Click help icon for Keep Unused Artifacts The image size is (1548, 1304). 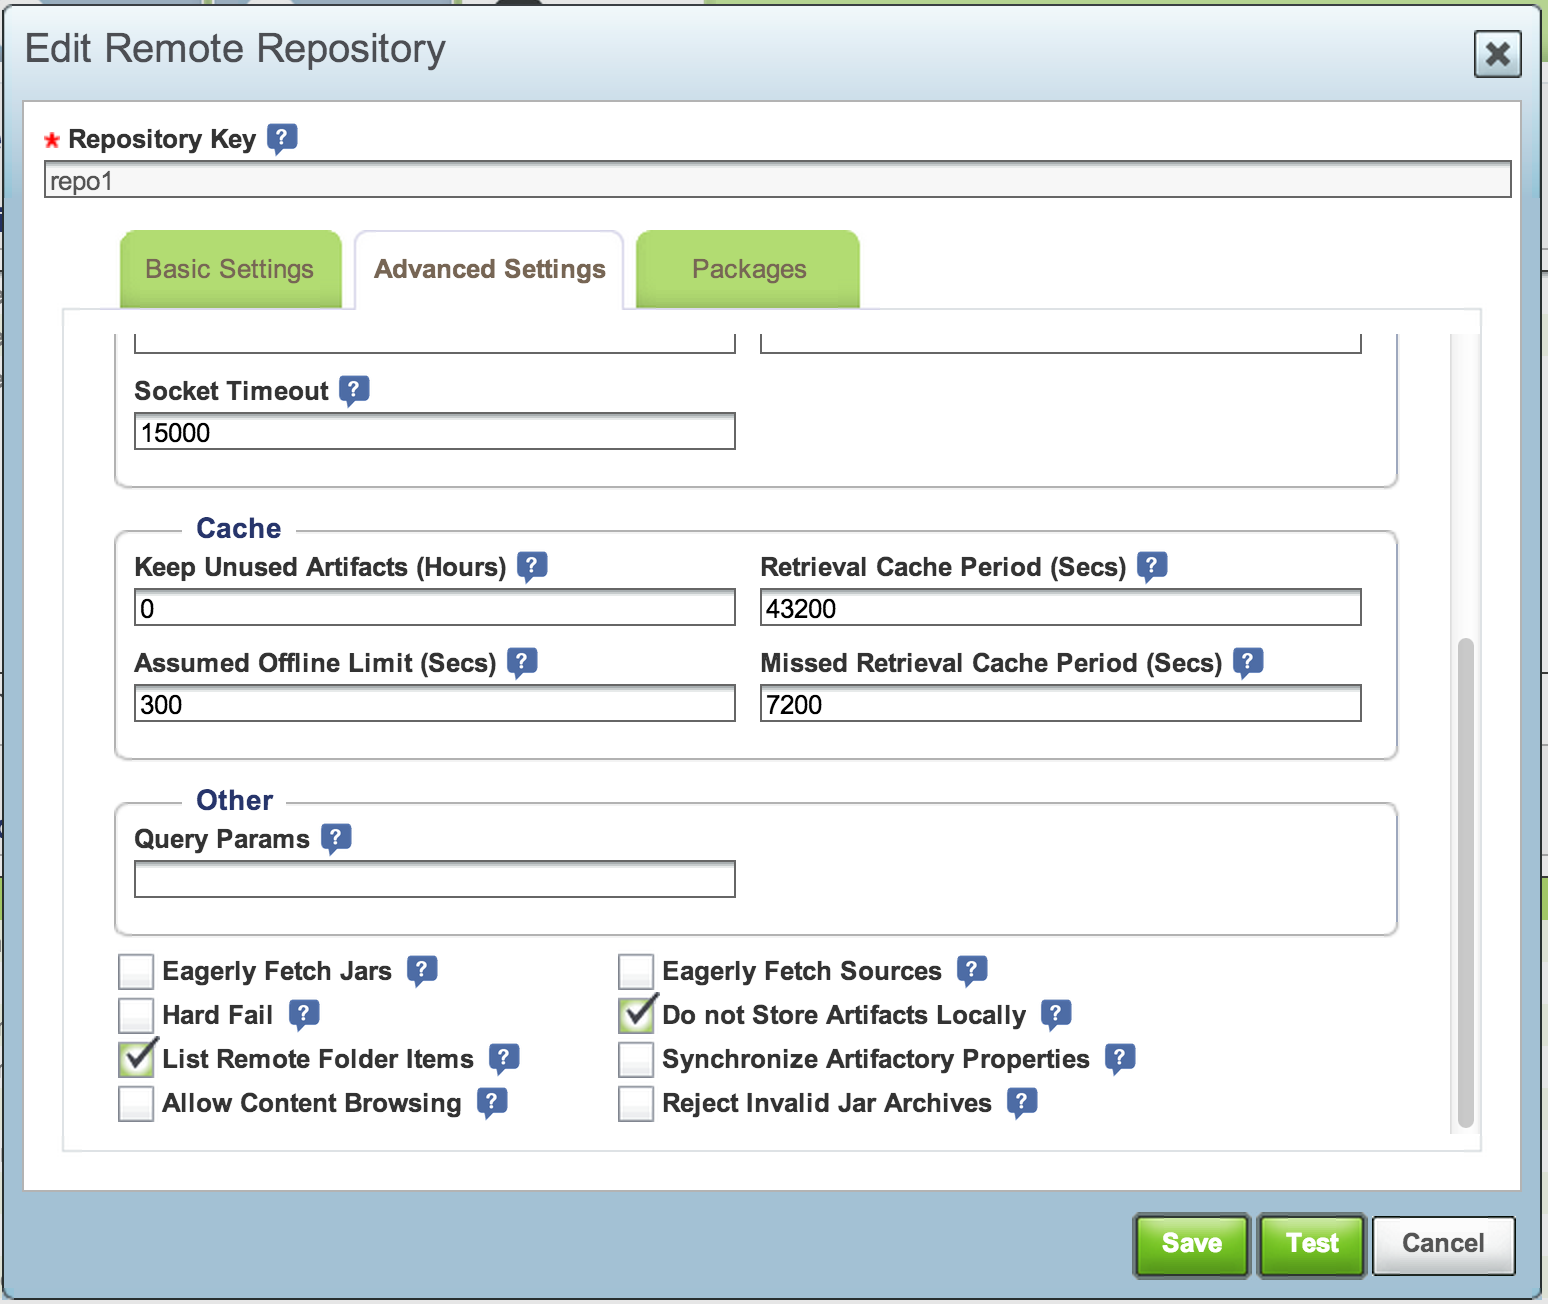pyautogui.click(x=532, y=565)
